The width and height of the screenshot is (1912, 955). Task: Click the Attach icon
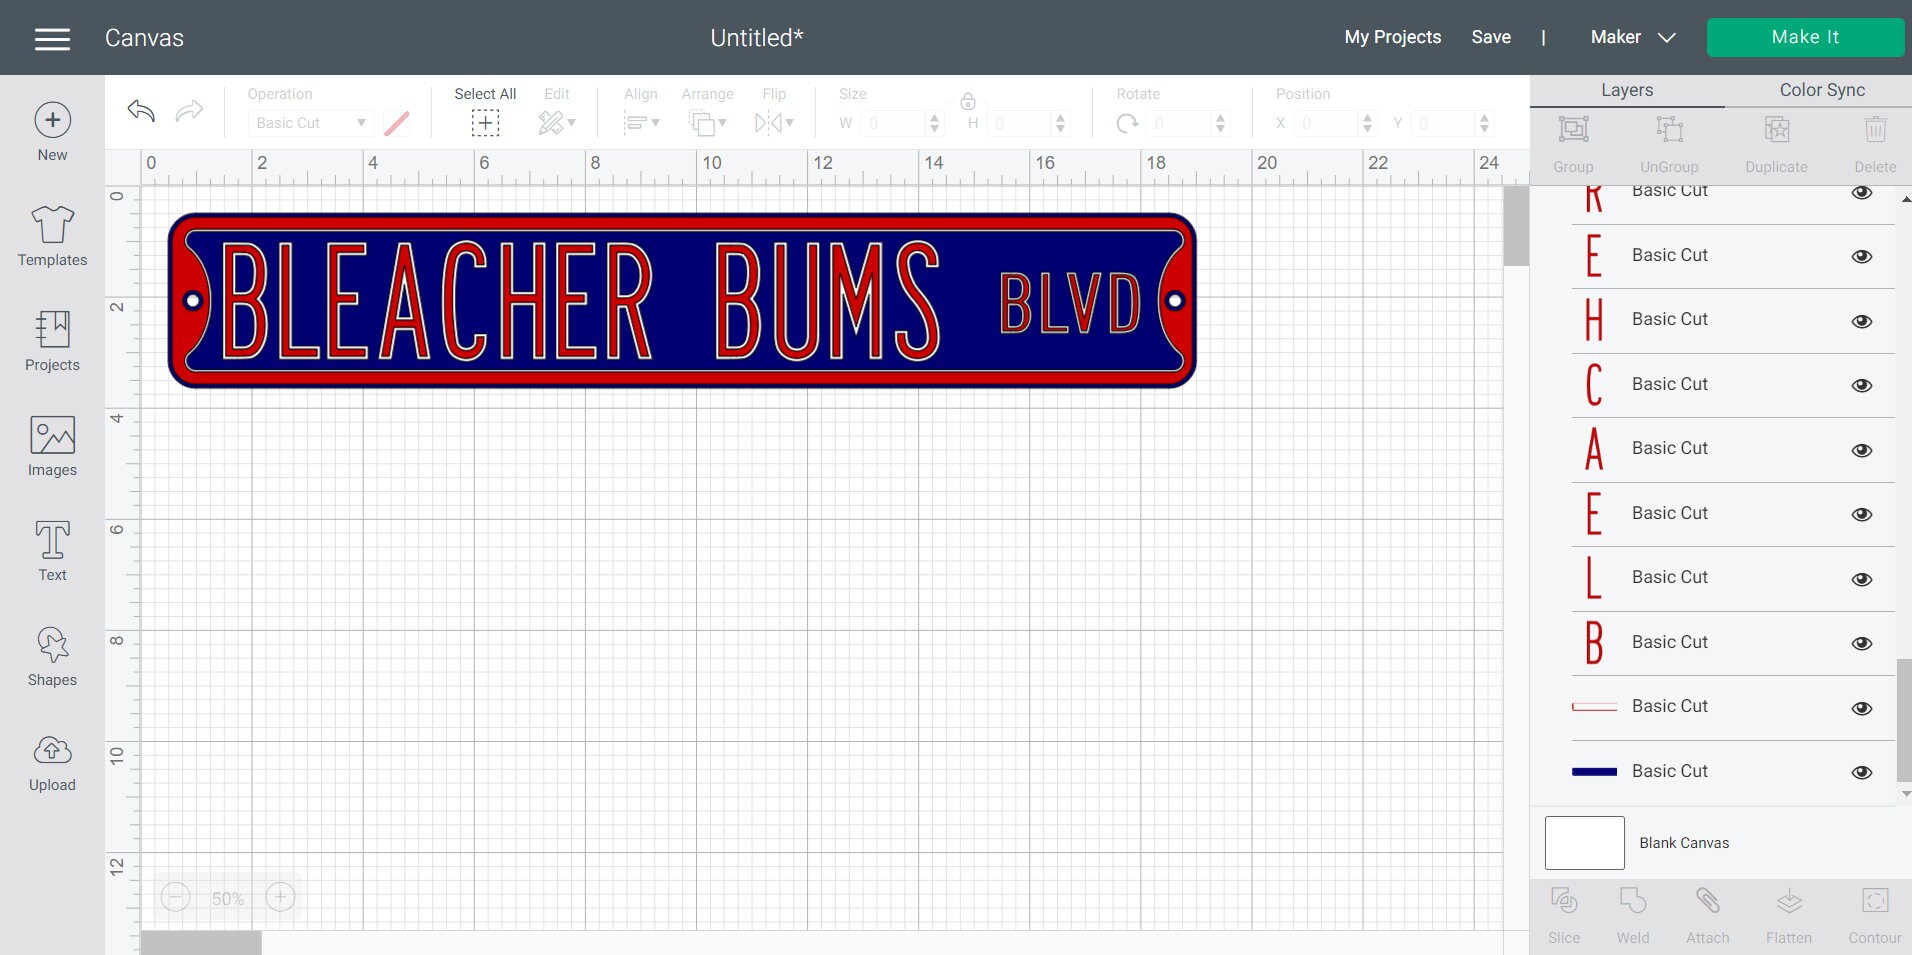pos(1709,910)
